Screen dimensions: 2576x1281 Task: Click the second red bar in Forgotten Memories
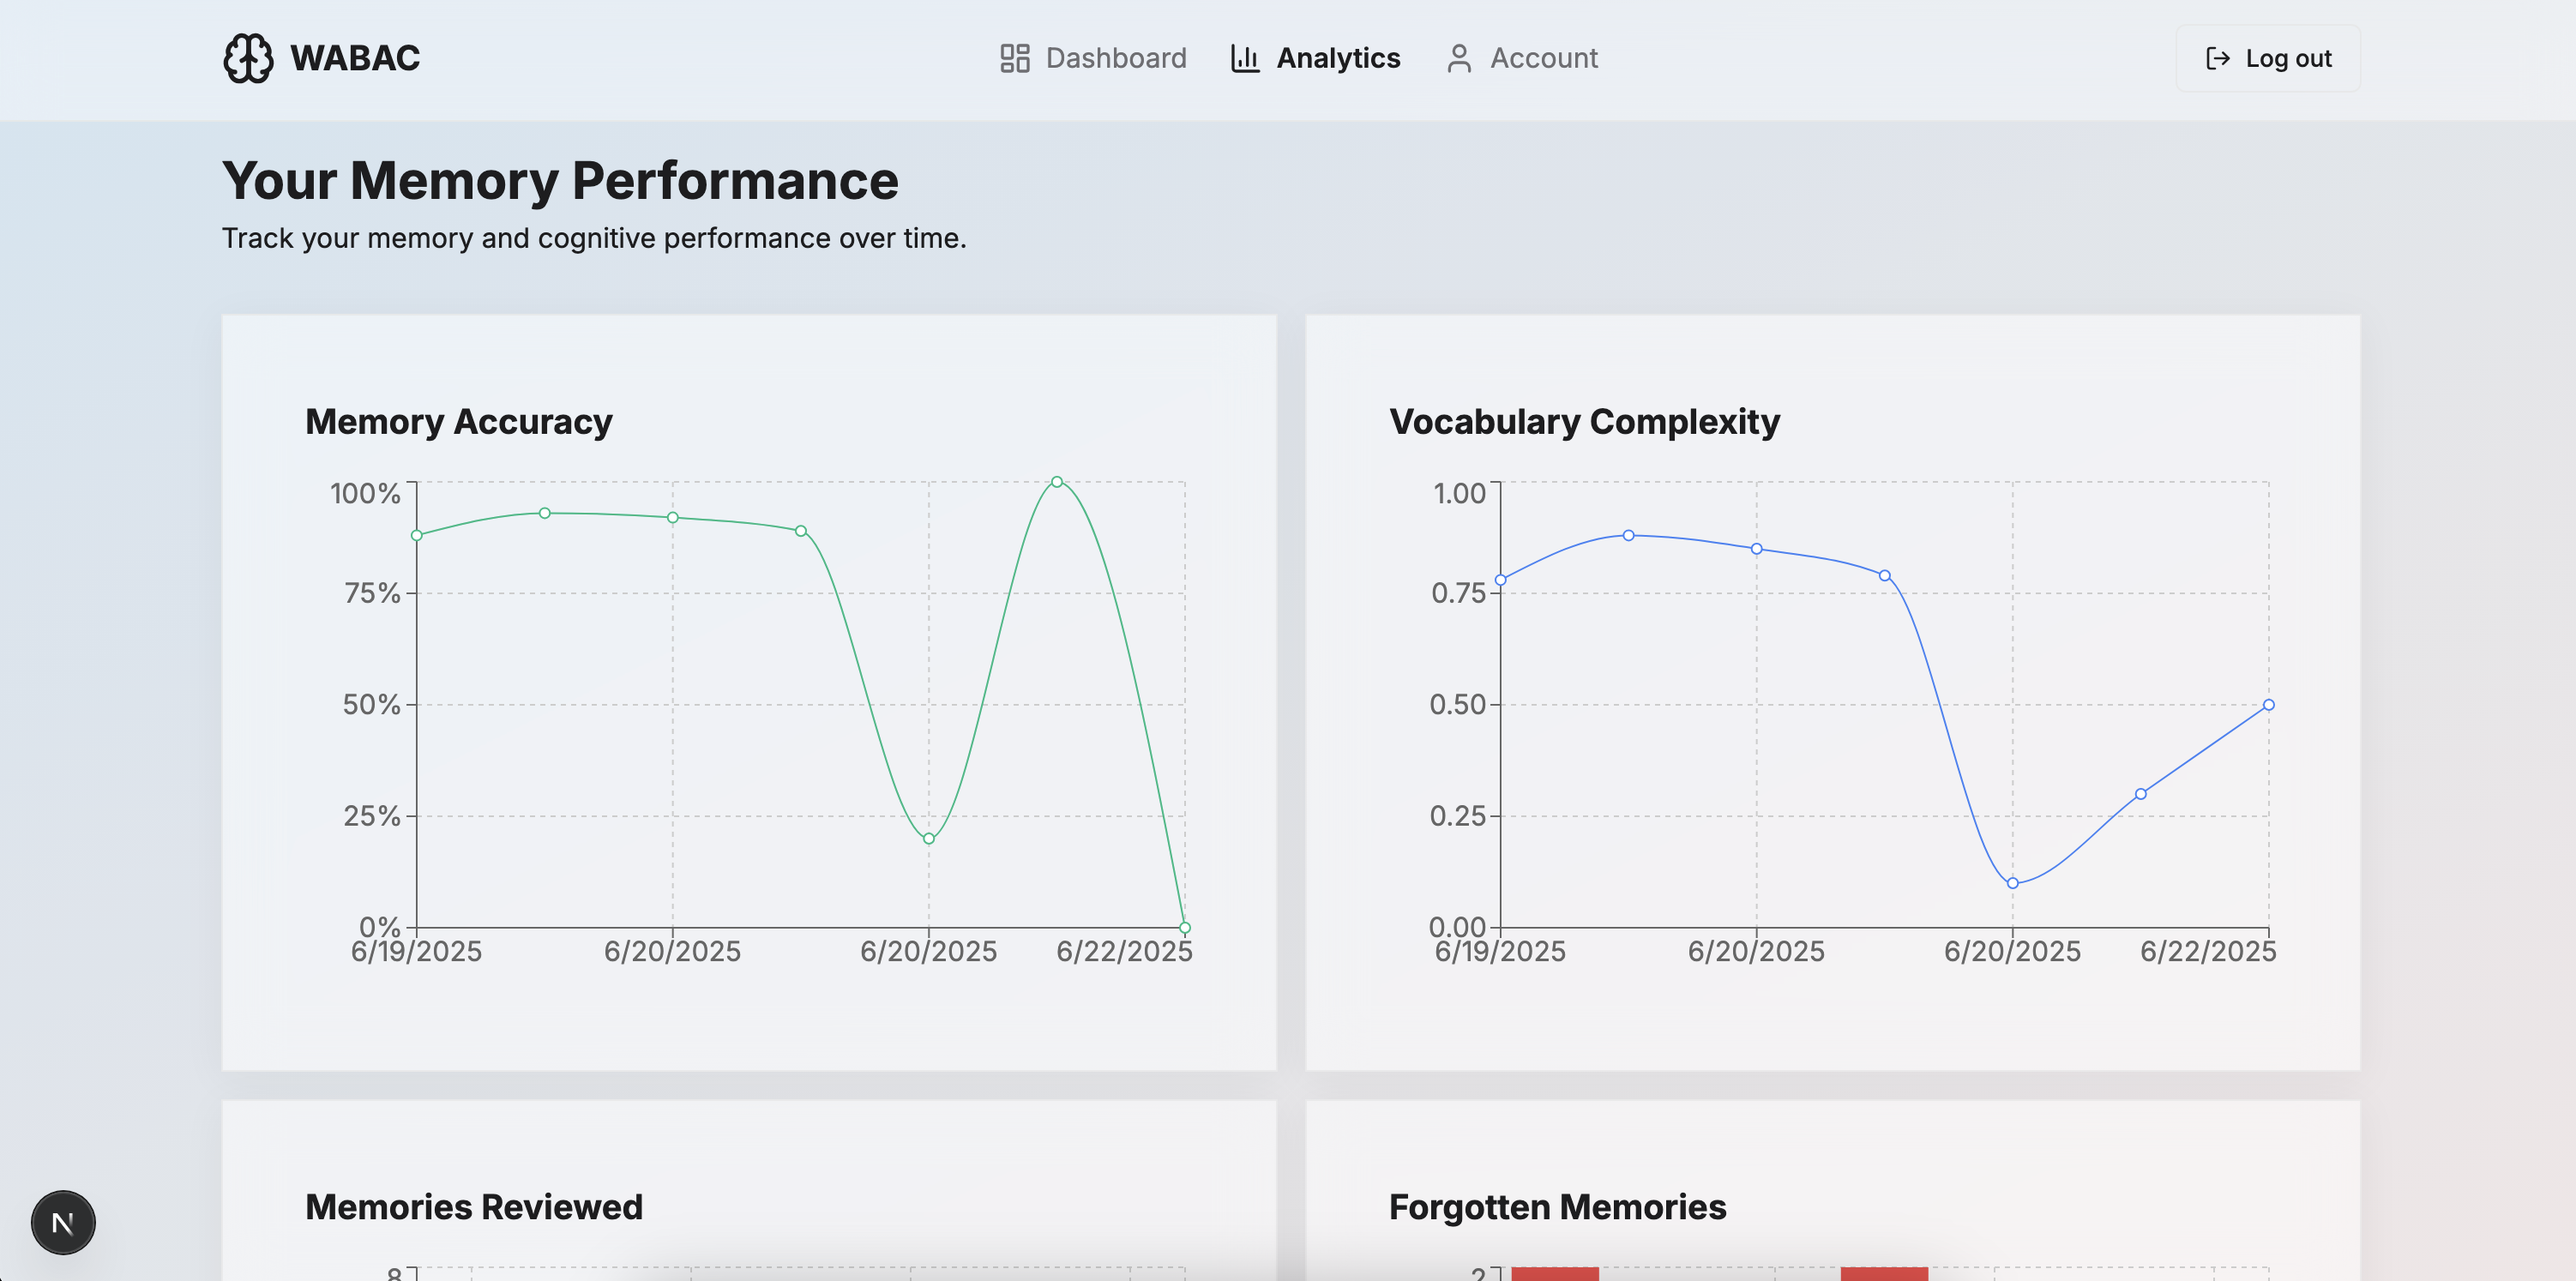tap(1883, 1273)
